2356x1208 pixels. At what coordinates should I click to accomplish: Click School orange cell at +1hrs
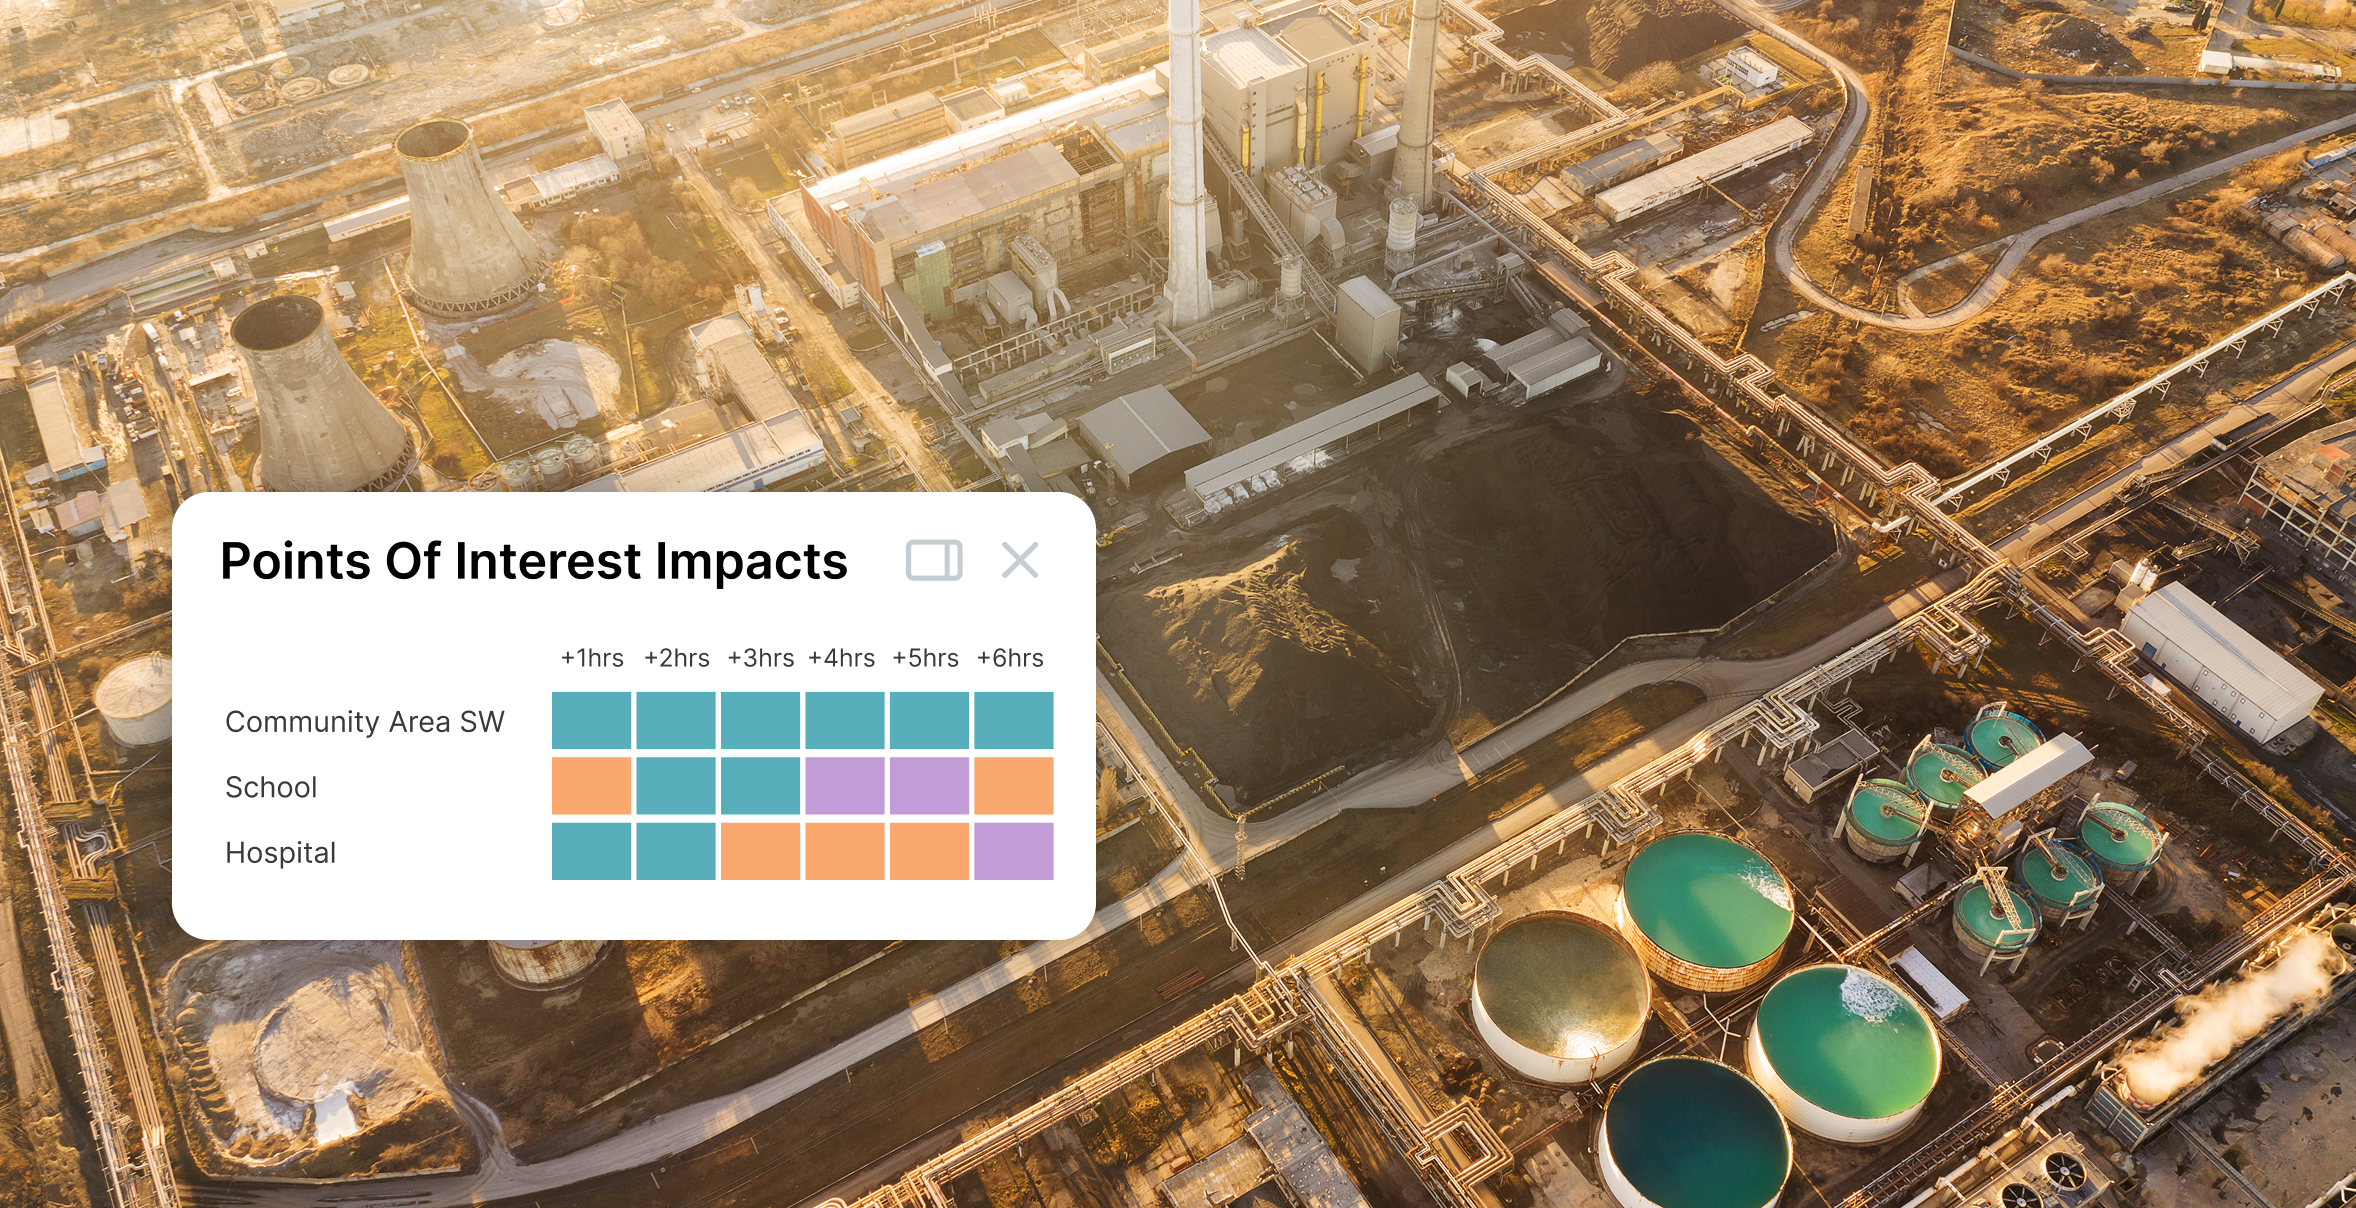(x=592, y=786)
